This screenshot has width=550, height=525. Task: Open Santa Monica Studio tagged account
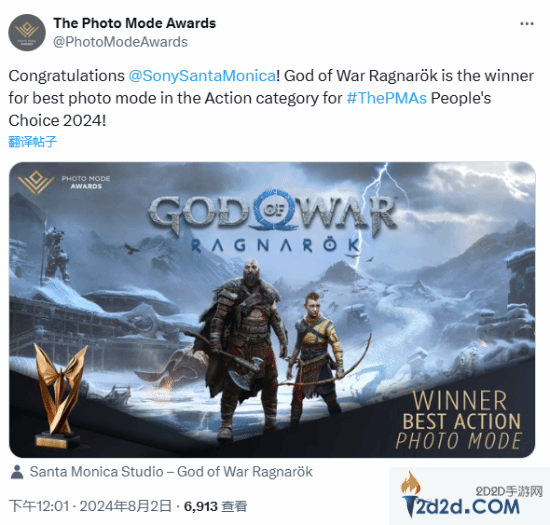click(x=171, y=472)
